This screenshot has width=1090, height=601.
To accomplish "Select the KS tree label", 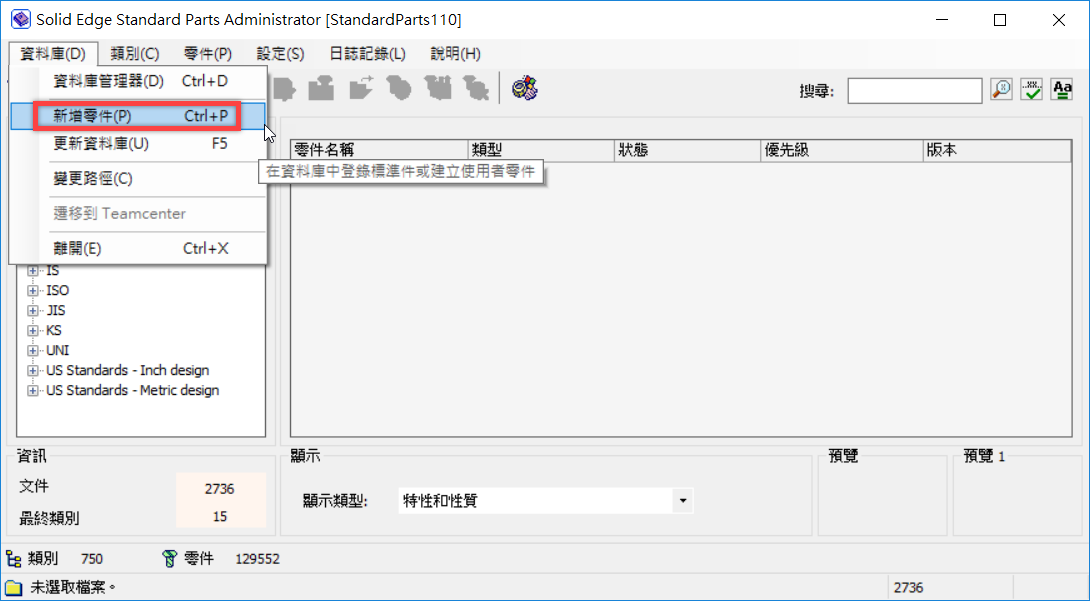I will 54,331.
